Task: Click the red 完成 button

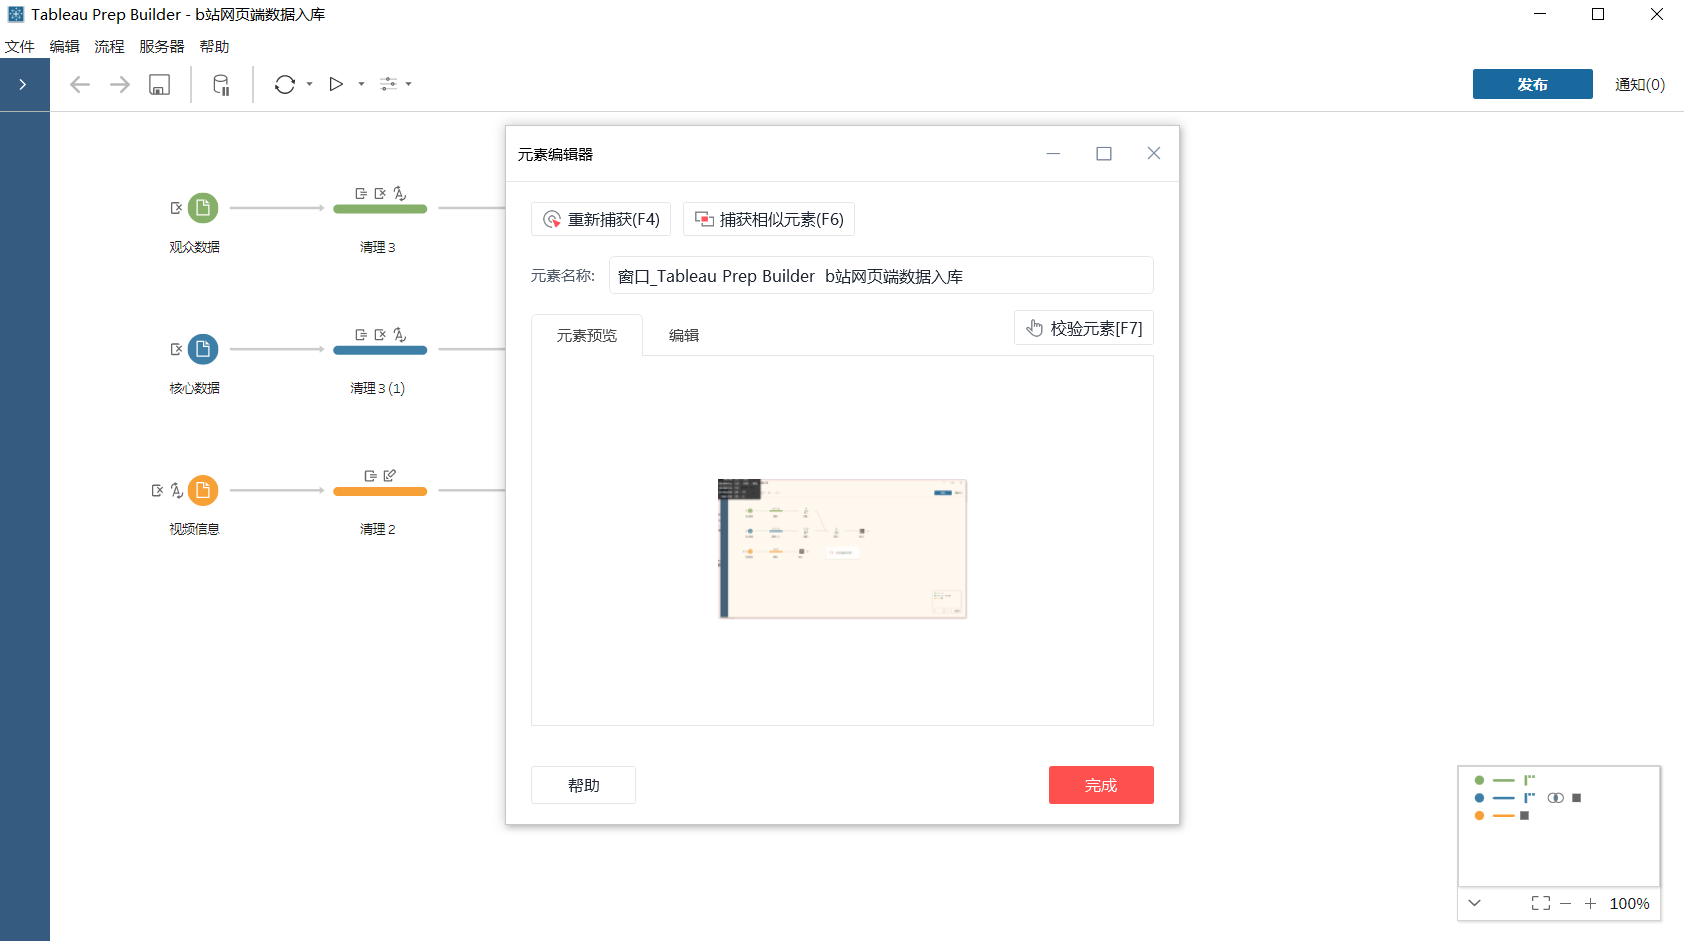Action: click(x=1101, y=785)
